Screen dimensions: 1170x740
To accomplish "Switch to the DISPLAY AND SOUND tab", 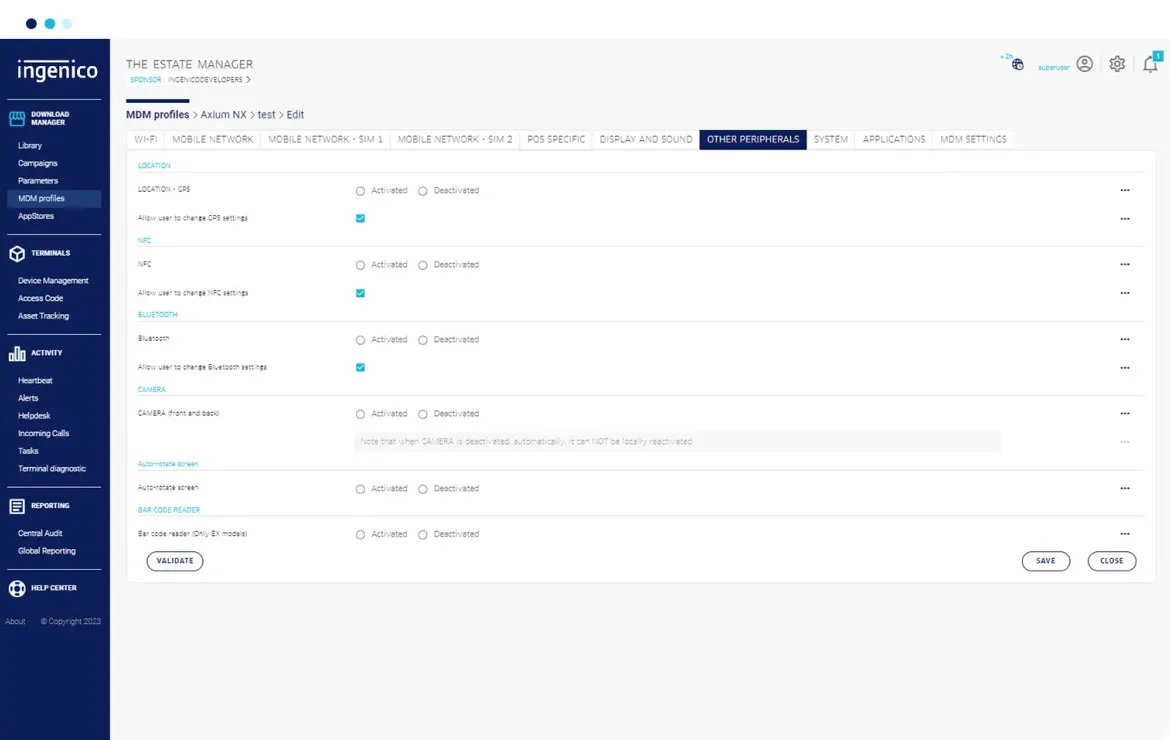I will click(645, 140).
